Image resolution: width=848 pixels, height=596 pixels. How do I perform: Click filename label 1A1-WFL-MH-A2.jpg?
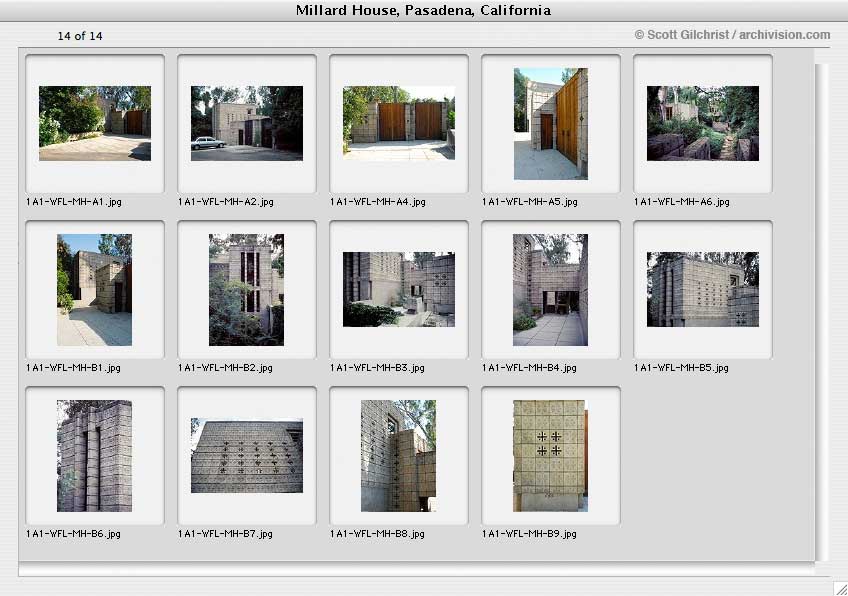[x=226, y=202]
